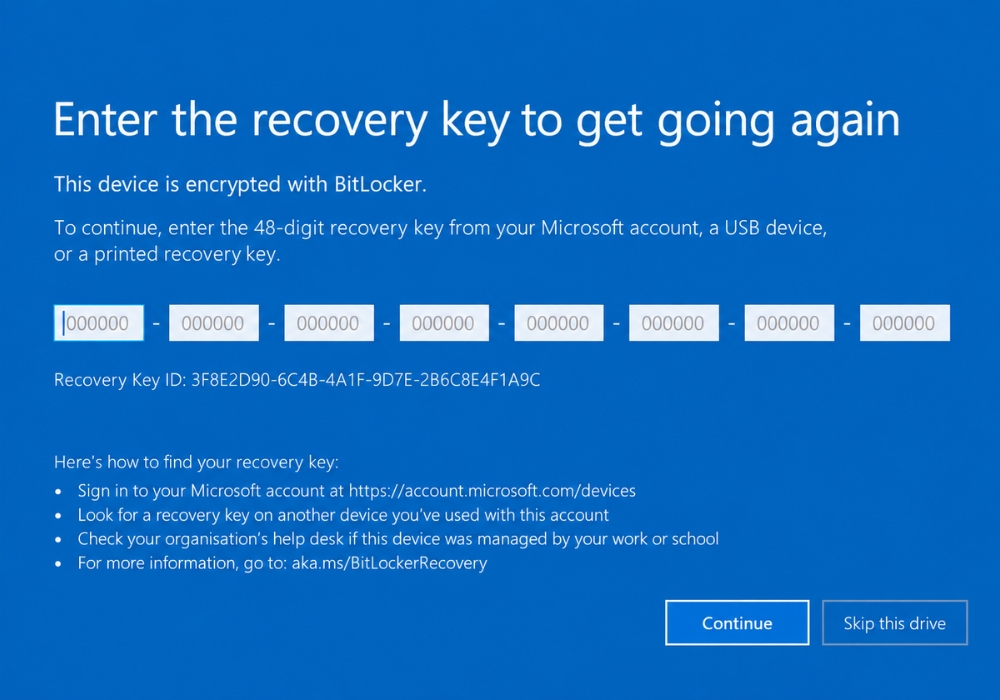The width and height of the screenshot is (1000, 700).
Task: Click 'Here's how to find your recovery key:' text
Action: pos(196,462)
